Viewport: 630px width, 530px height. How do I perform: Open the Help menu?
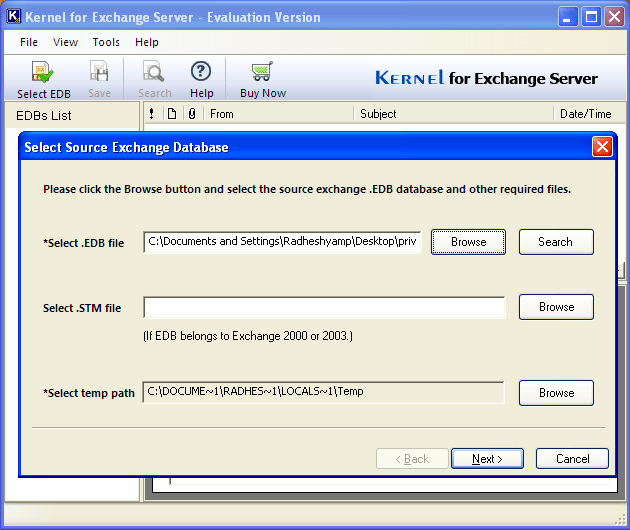(147, 42)
